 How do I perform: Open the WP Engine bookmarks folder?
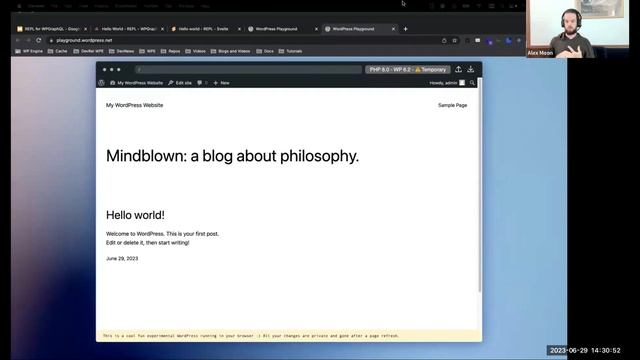pyautogui.click(x=29, y=51)
